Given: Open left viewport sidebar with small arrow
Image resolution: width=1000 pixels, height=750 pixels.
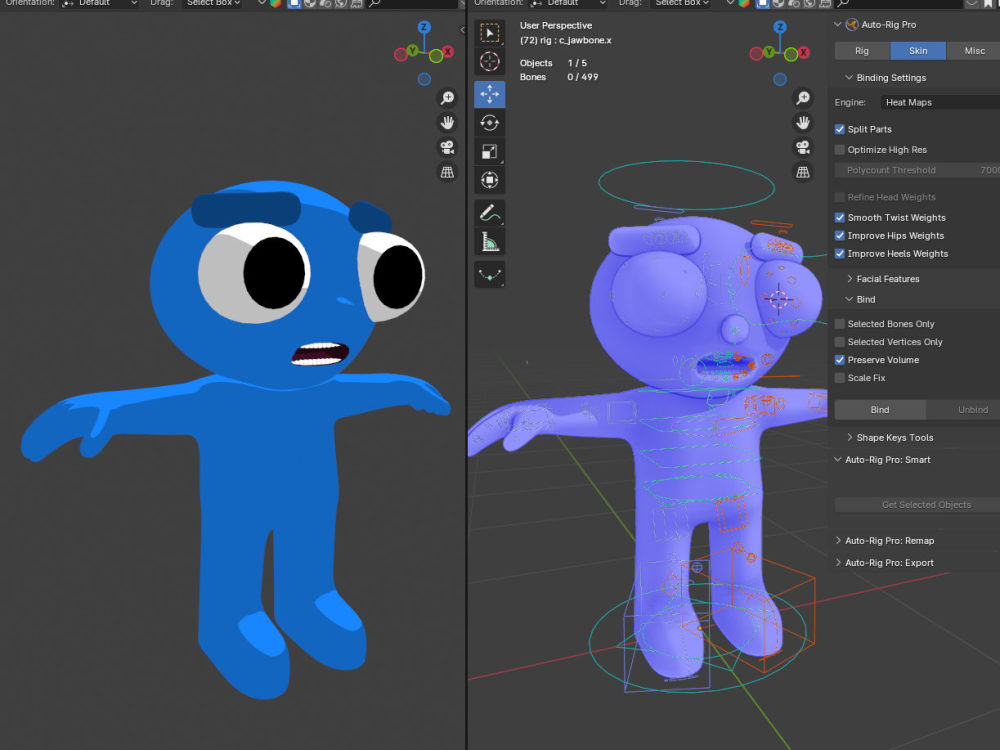Looking at the screenshot, I should (462, 30).
